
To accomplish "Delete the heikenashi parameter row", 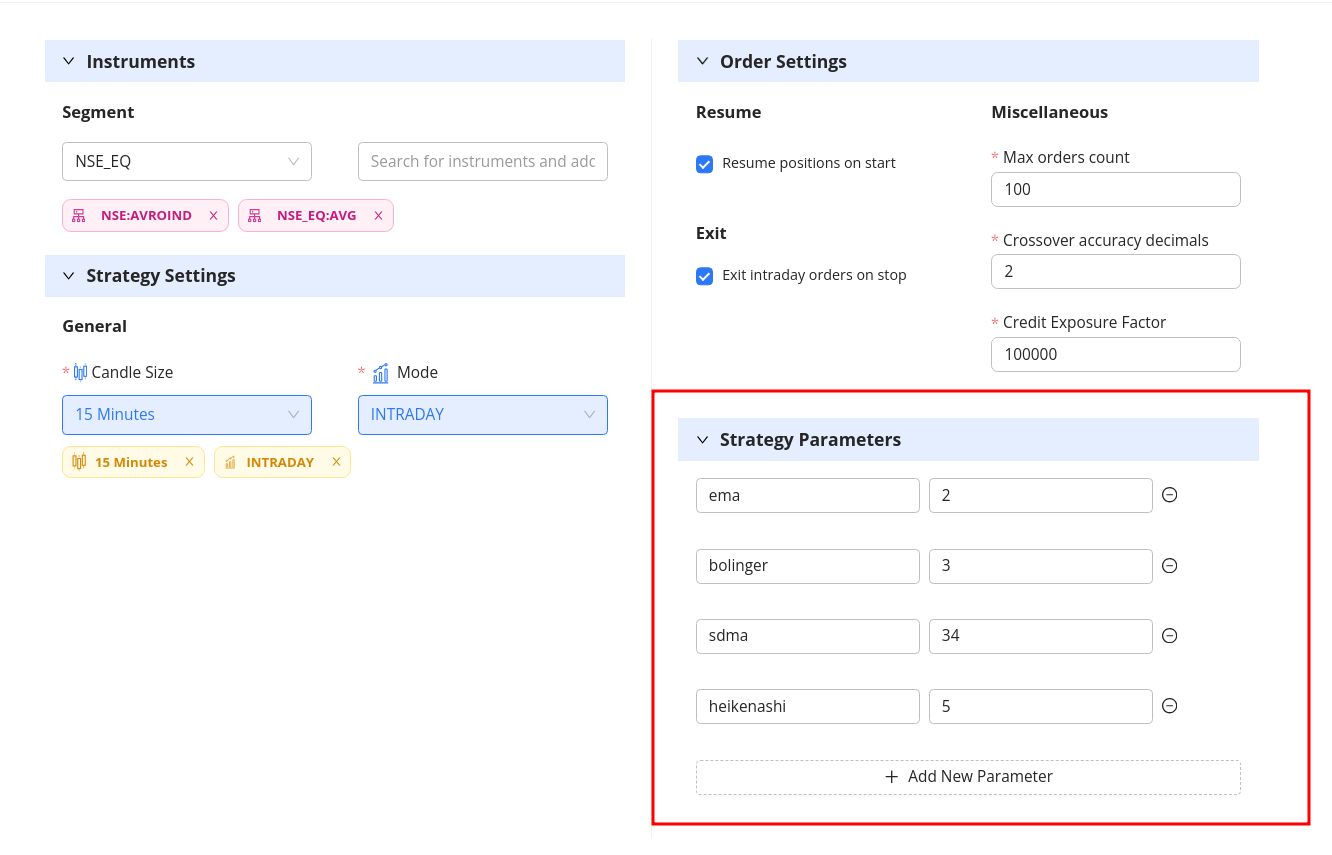I will pos(1169,706).
